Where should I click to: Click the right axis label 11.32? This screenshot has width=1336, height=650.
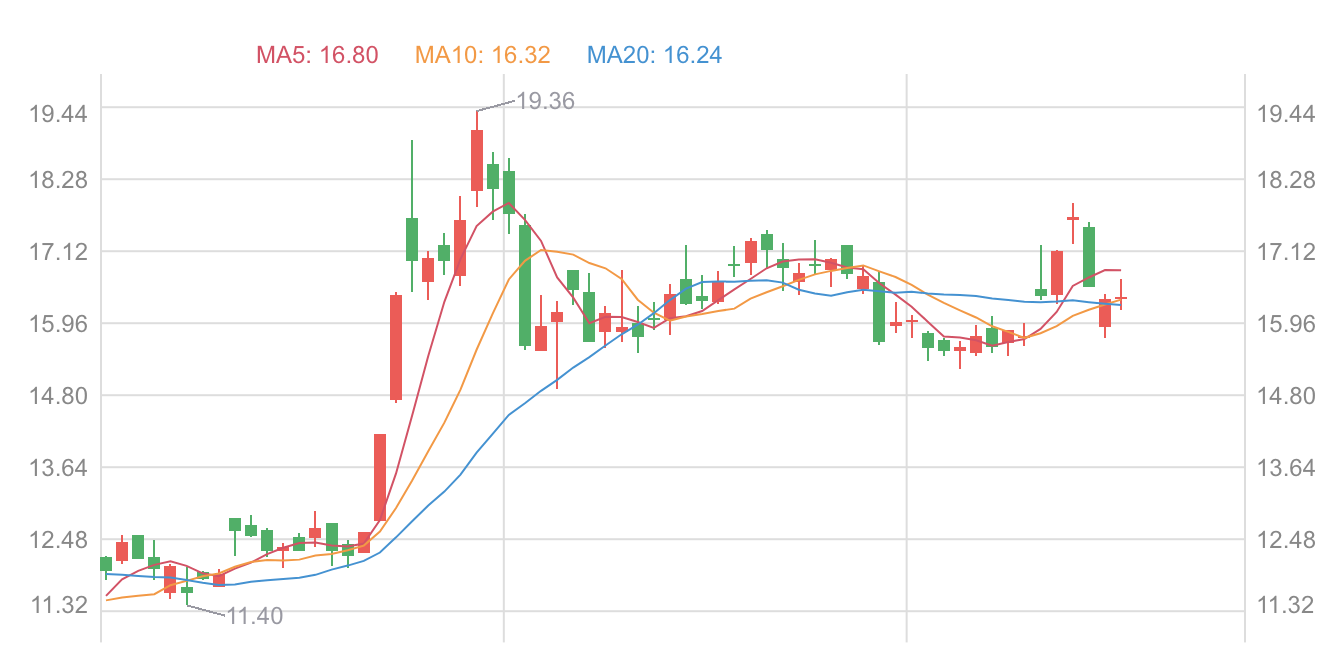click(1285, 605)
